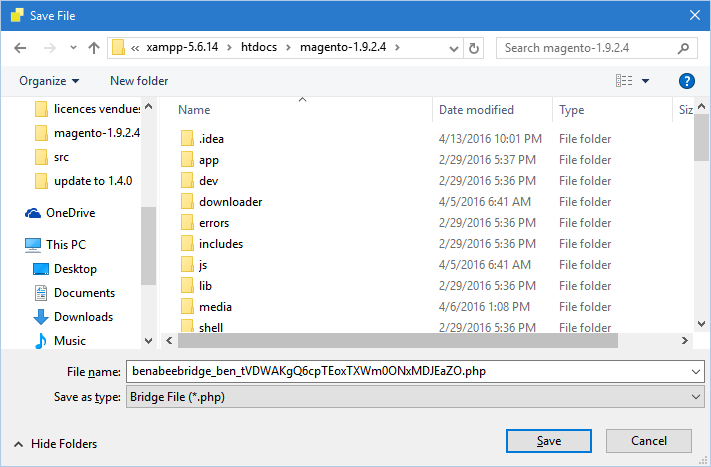Sort files by Name column header
711x467 pixels.
[194, 110]
